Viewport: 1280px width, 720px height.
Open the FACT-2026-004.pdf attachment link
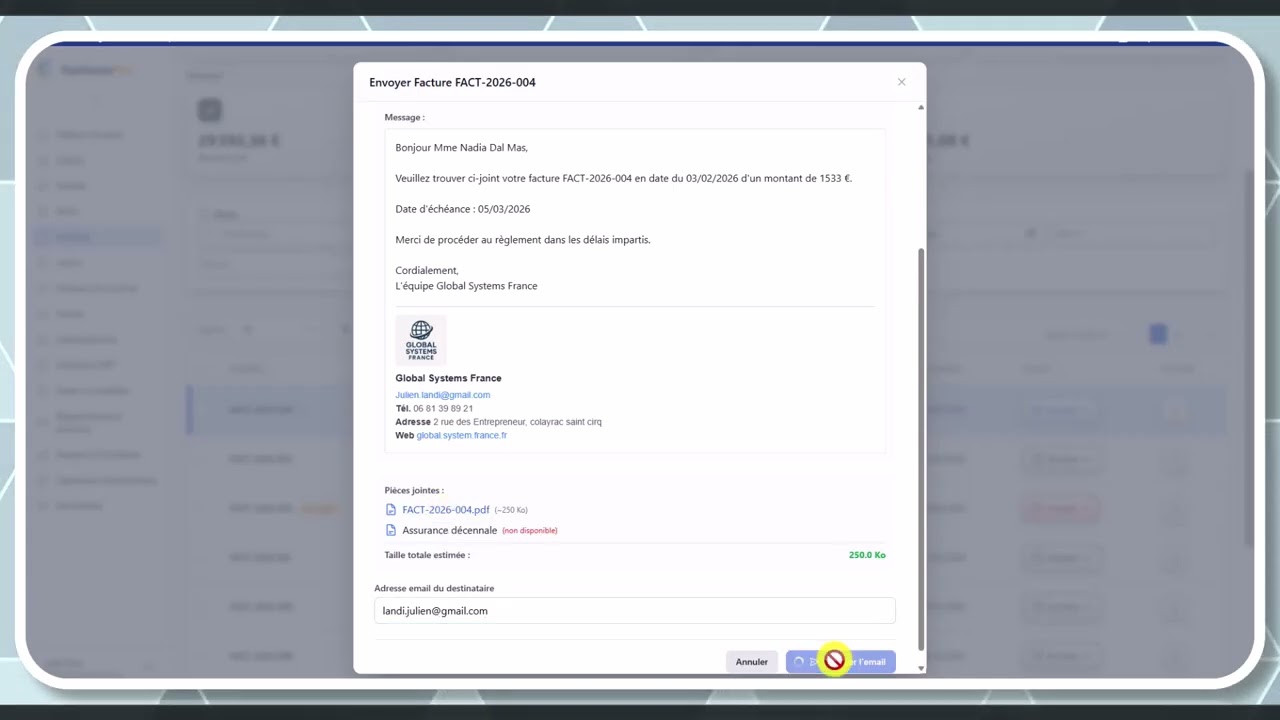point(446,510)
